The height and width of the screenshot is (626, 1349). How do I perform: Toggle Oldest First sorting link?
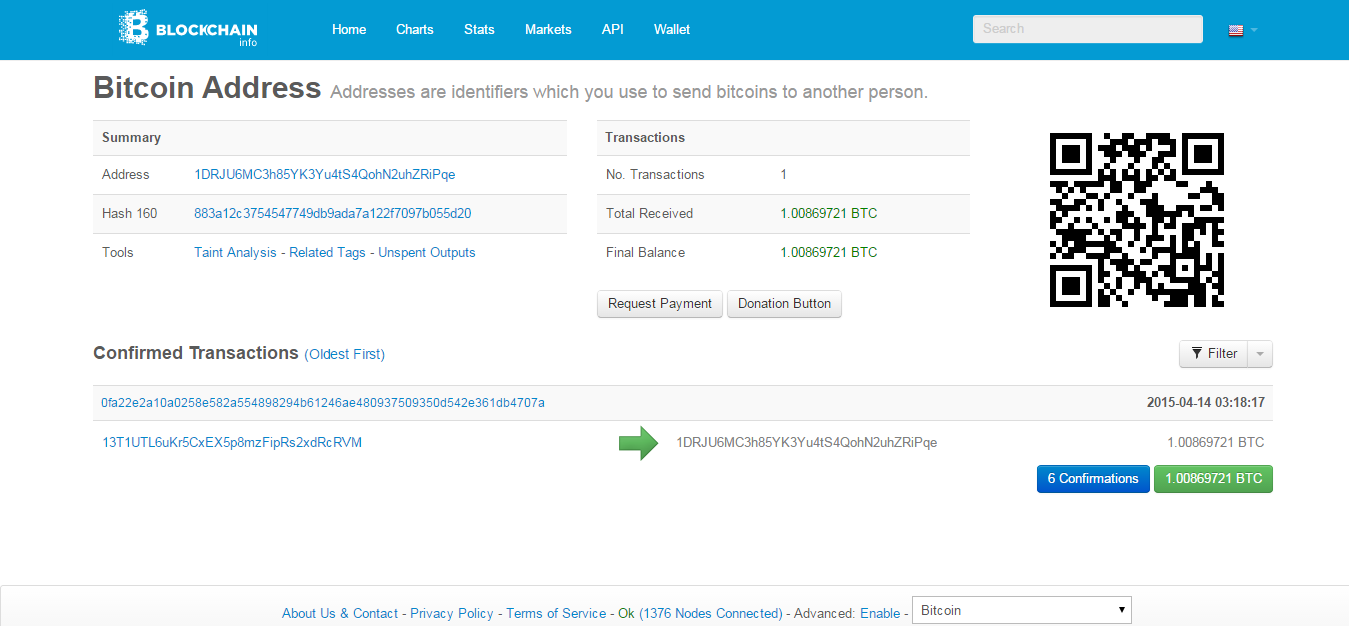pyautogui.click(x=345, y=354)
